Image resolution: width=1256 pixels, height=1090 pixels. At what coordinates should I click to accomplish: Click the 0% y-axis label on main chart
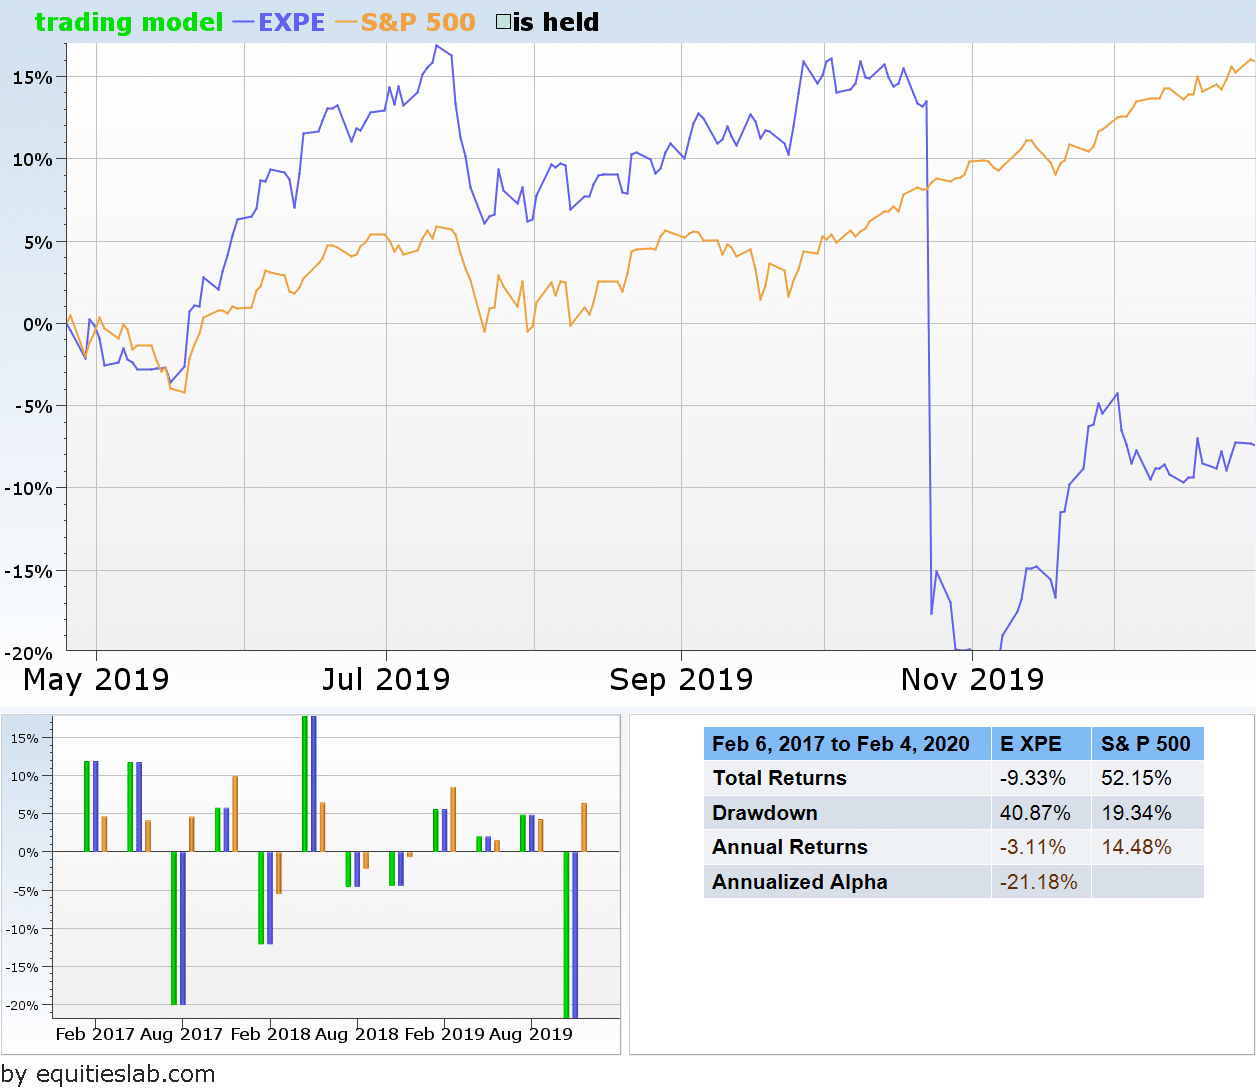point(37,325)
